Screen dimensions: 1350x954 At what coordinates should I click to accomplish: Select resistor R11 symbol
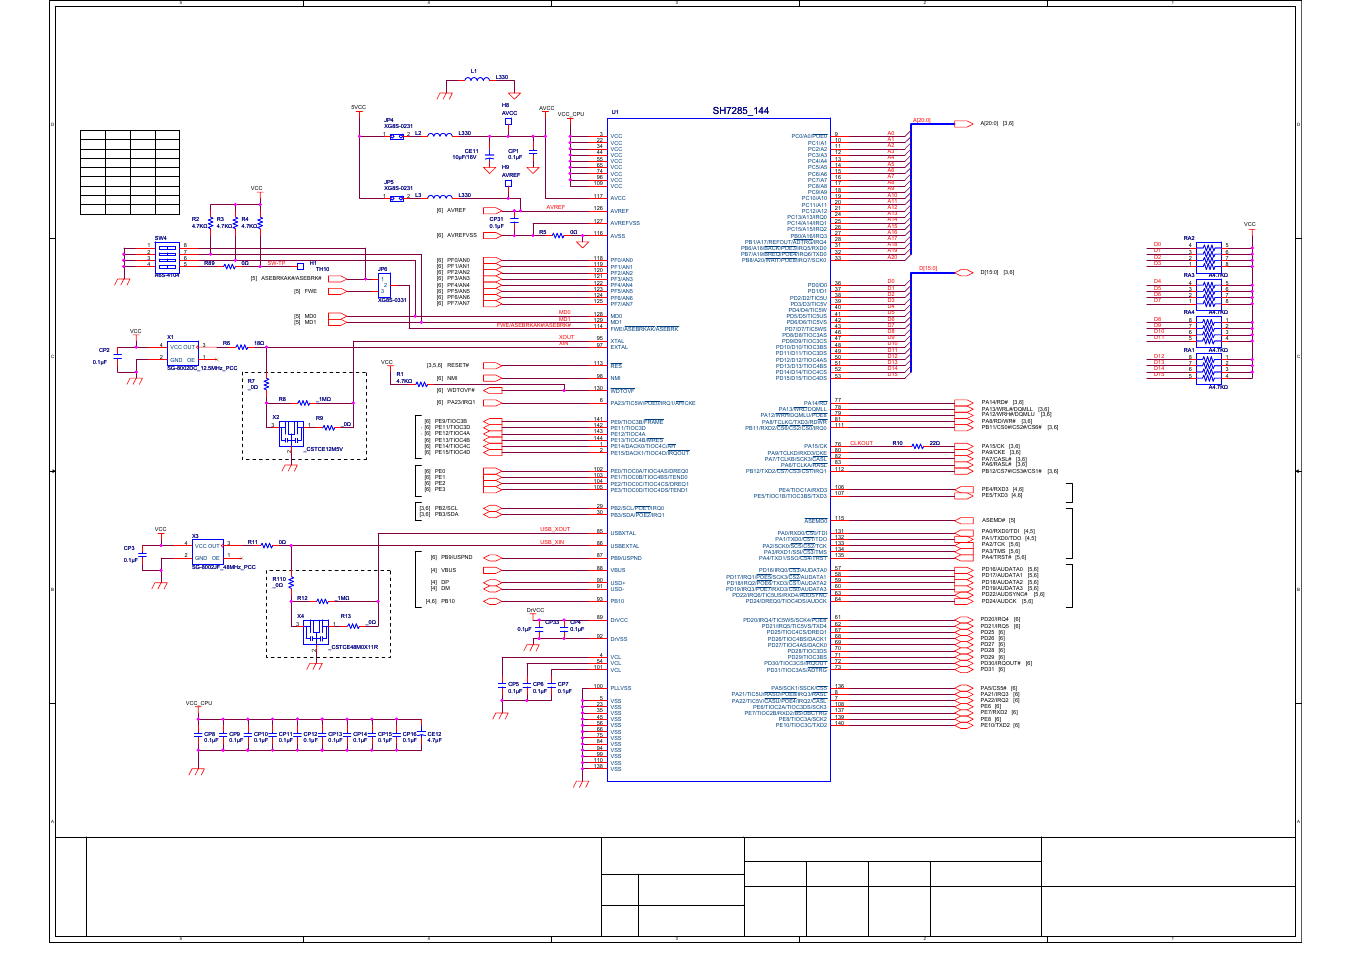[x=268, y=545]
